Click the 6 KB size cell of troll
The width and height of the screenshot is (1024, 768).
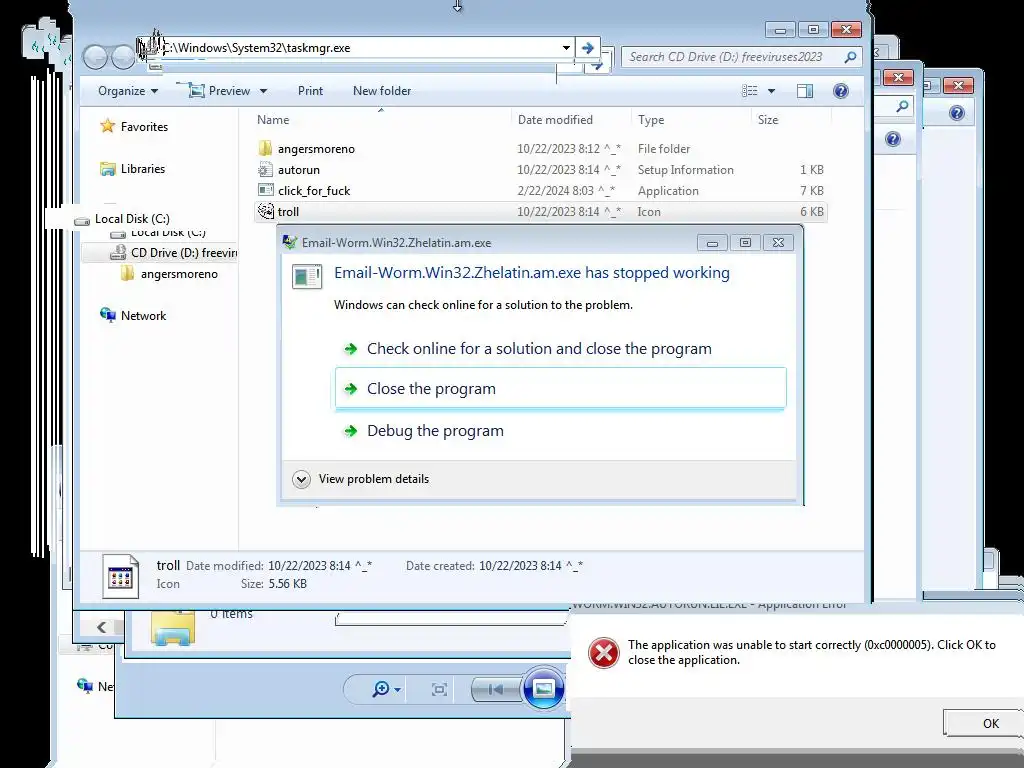pyautogui.click(x=812, y=212)
